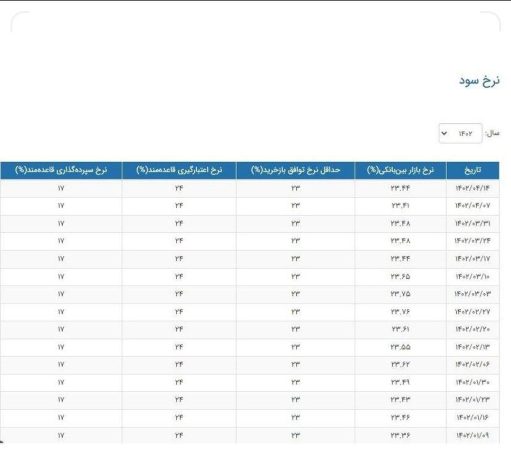Click the نرخ سپرده‌گذاری قاعده‌مند header
Image resolution: width=511 pixels, height=450 pixels.
pos(61,170)
